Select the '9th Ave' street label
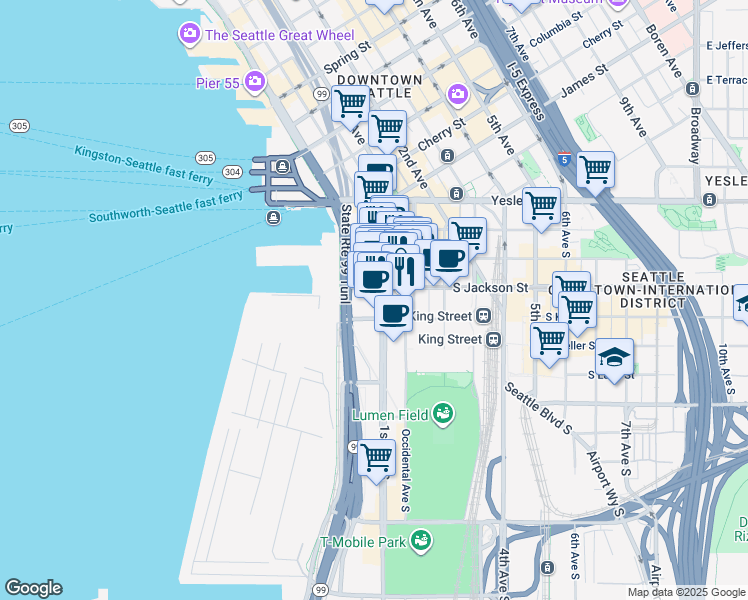The image size is (748, 600). [633, 117]
